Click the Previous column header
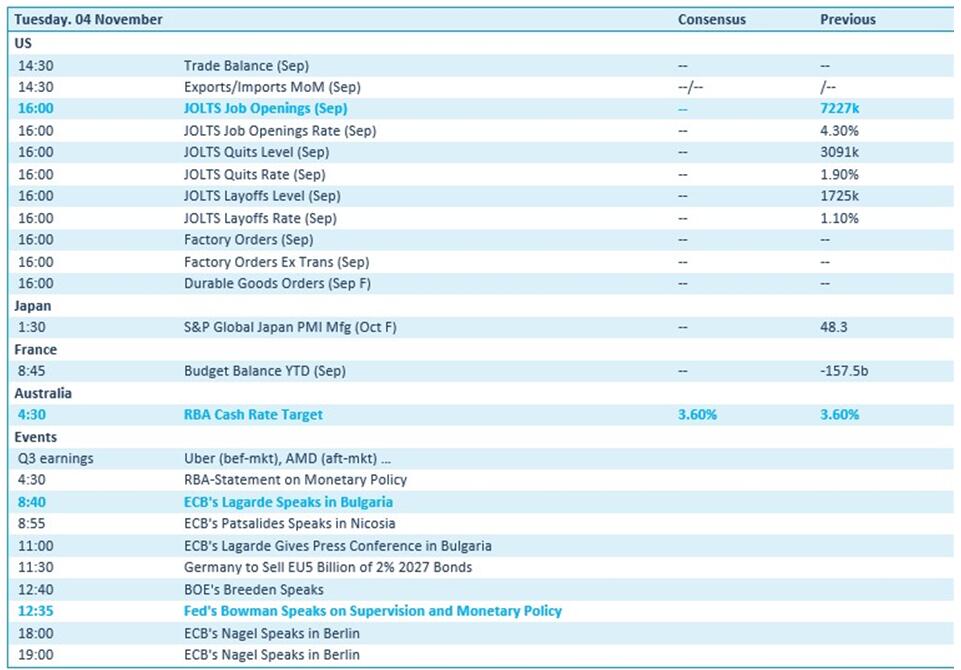961x670 pixels. pos(847,20)
